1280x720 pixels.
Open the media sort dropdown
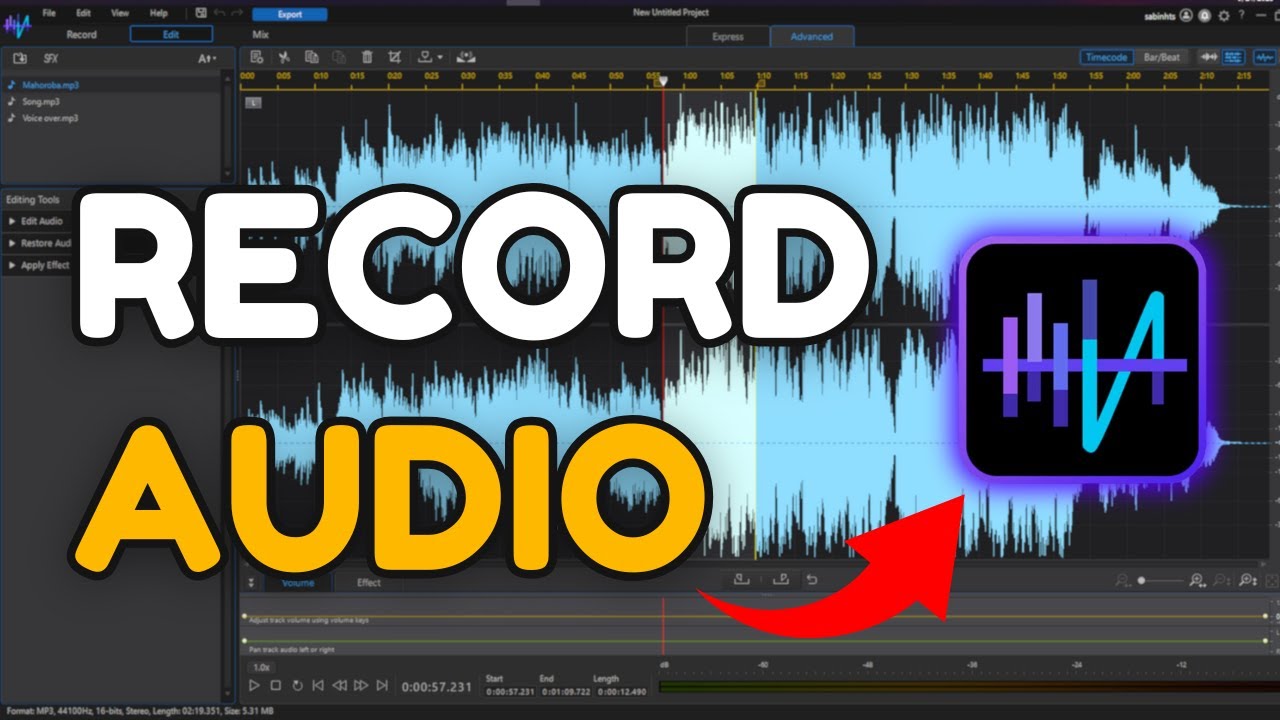(x=207, y=59)
